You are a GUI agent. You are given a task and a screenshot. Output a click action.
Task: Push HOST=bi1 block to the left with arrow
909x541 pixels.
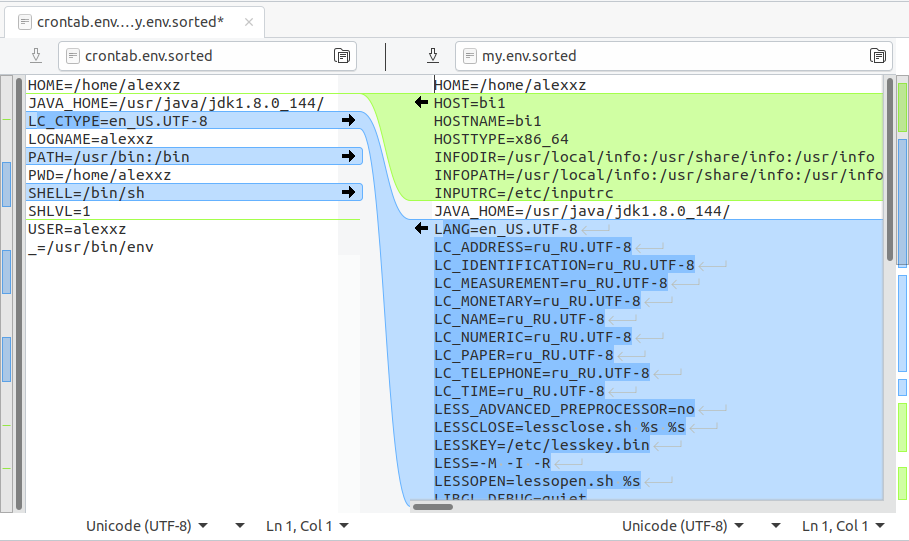click(x=421, y=103)
